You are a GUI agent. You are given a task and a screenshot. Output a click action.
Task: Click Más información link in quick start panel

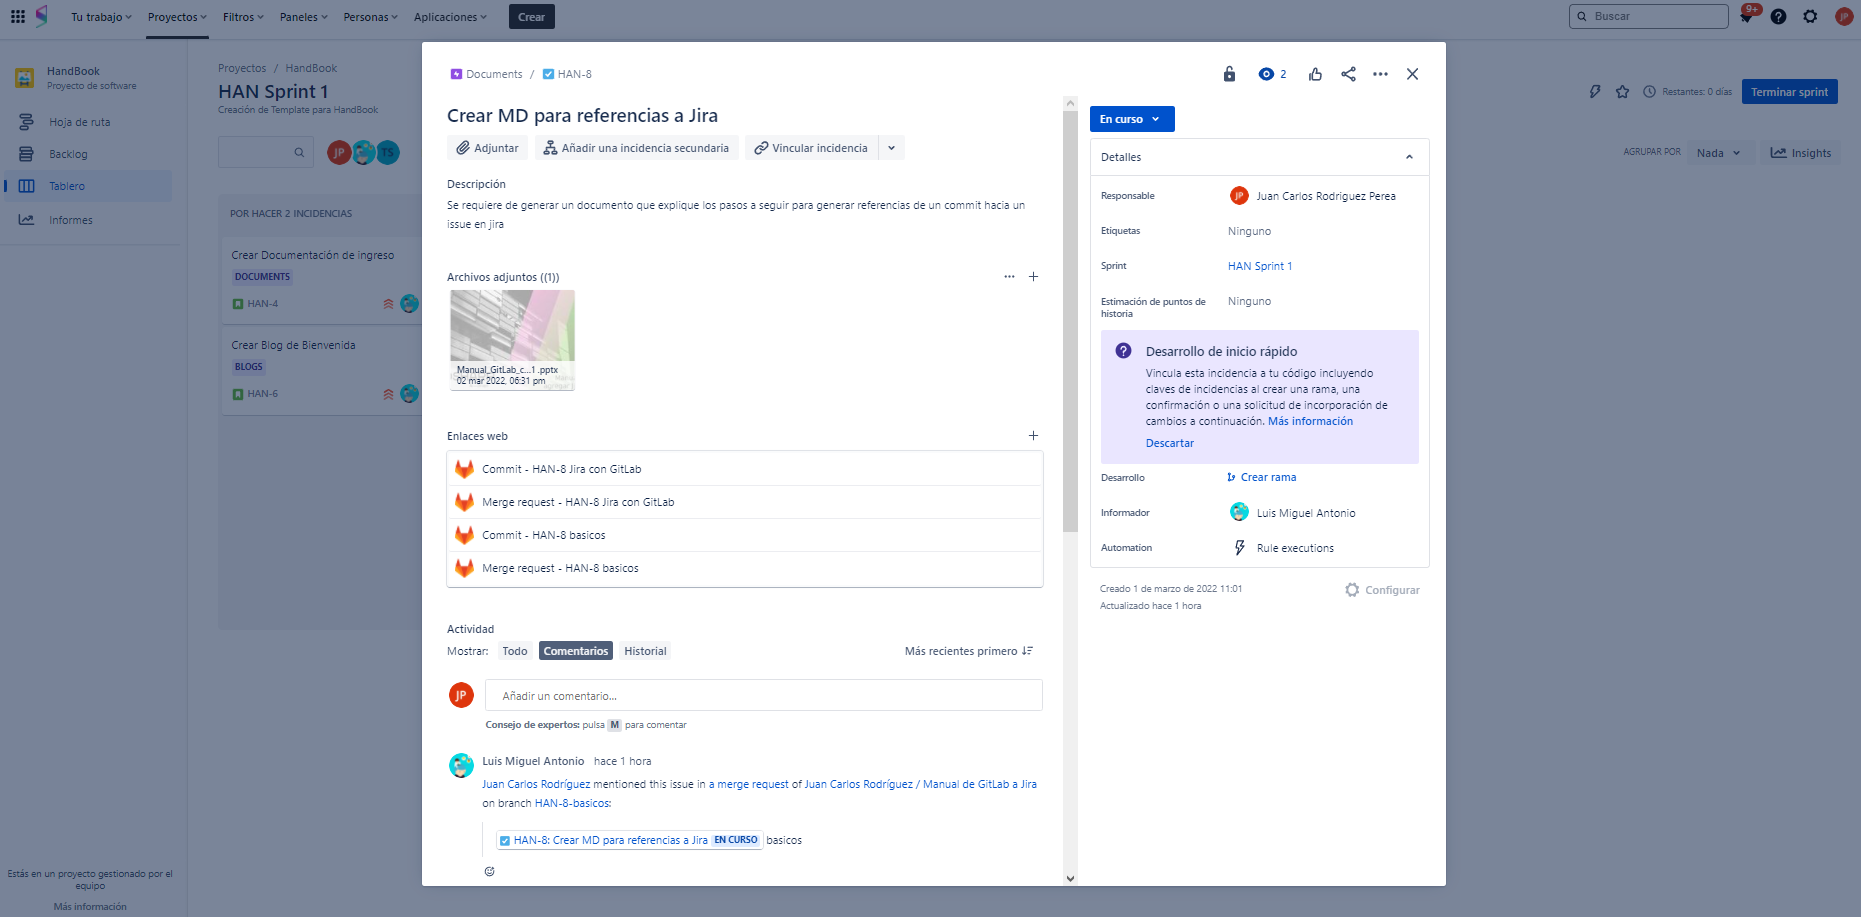(x=1310, y=421)
